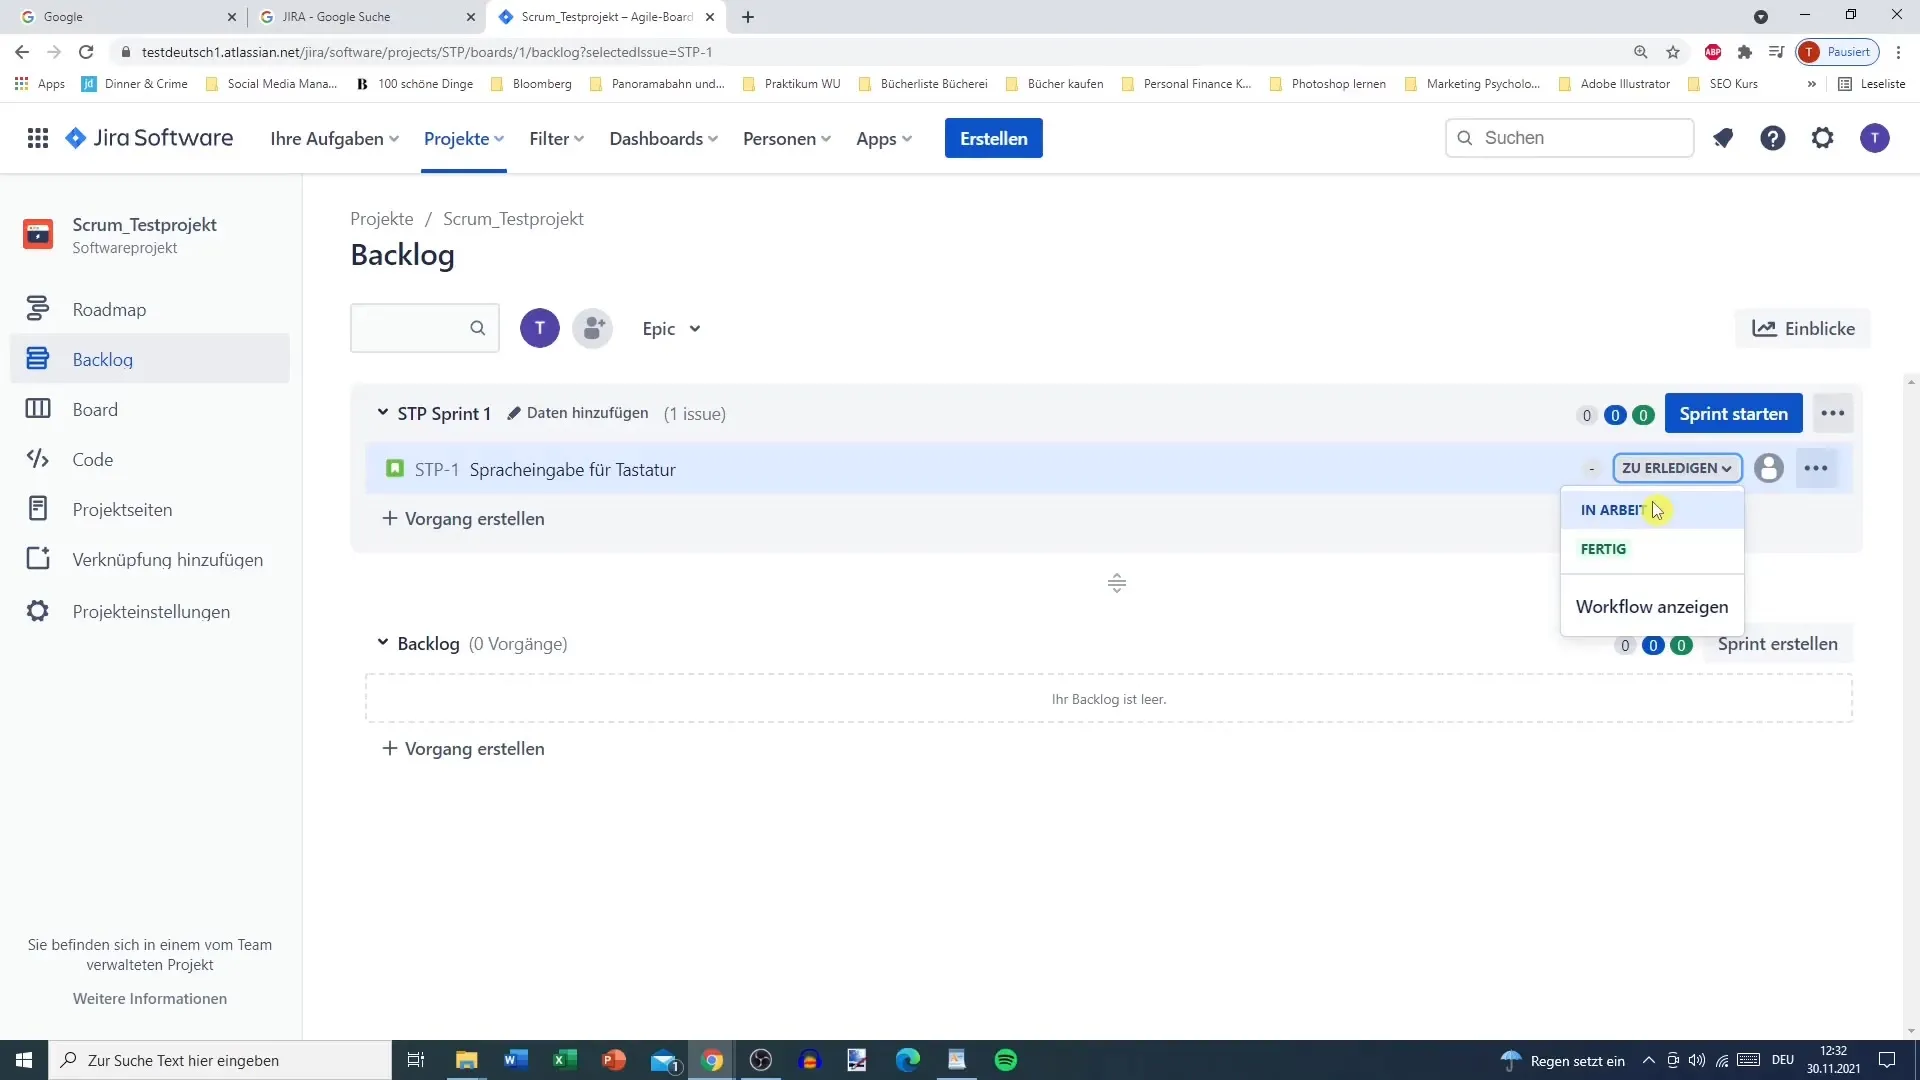This screenshot has height=1080, width=1920.
Task: Open the Projekte dropdown menu
Action: coord(464,139)
